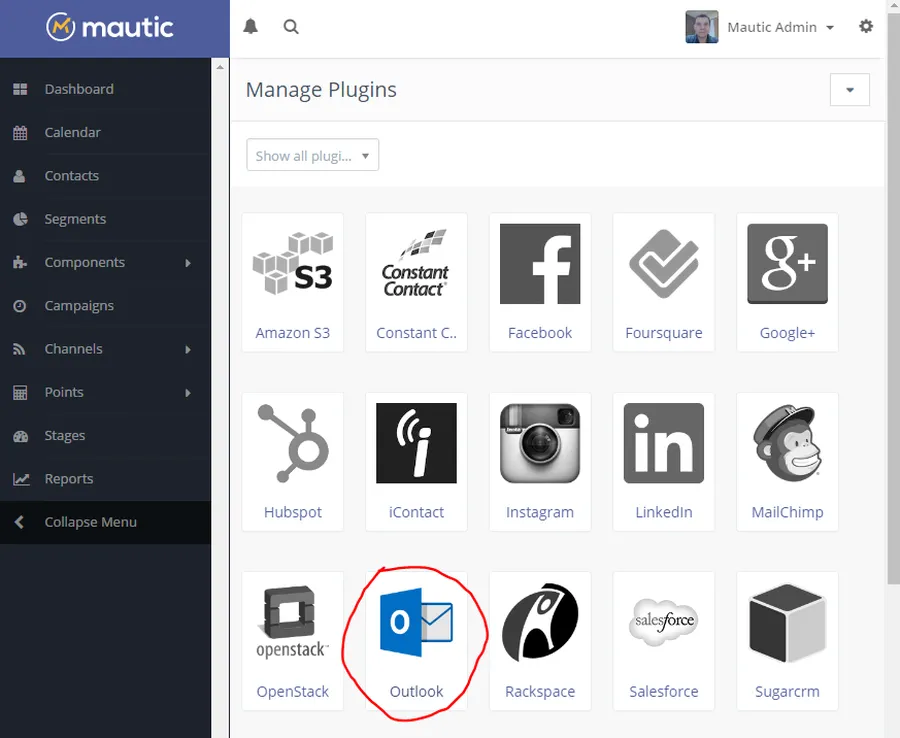Screen dimensions: 900x738
Task: Open the Rackspace plugin logo
Action: [540, 622]
